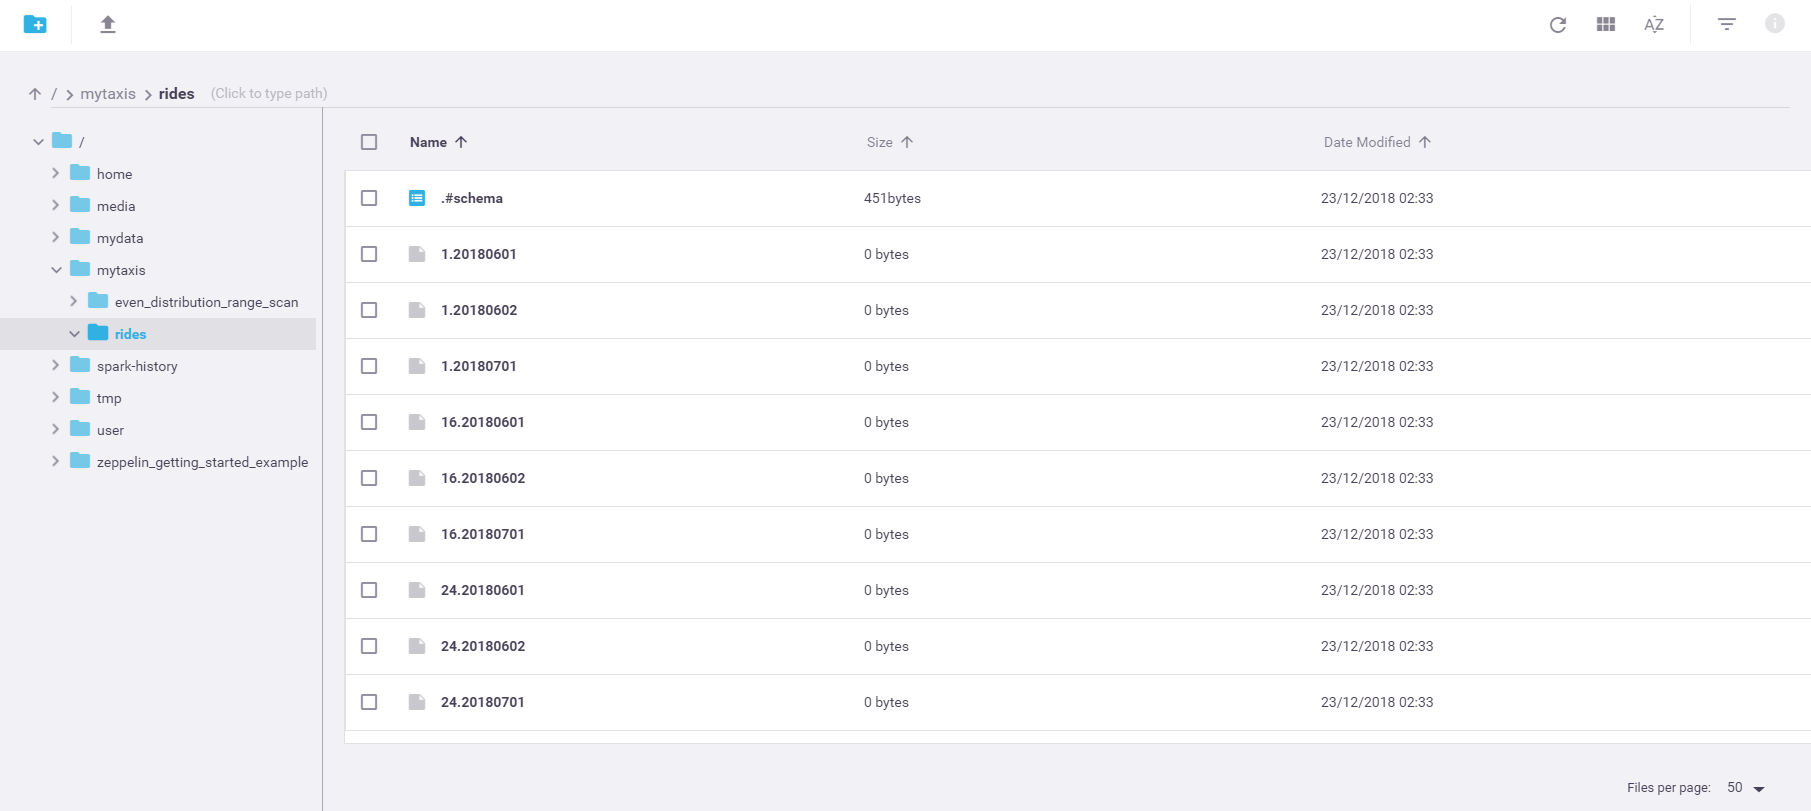Open the file named 24.20180602
The height and width of the screenshot is (811, 1811).
point(483,646)
